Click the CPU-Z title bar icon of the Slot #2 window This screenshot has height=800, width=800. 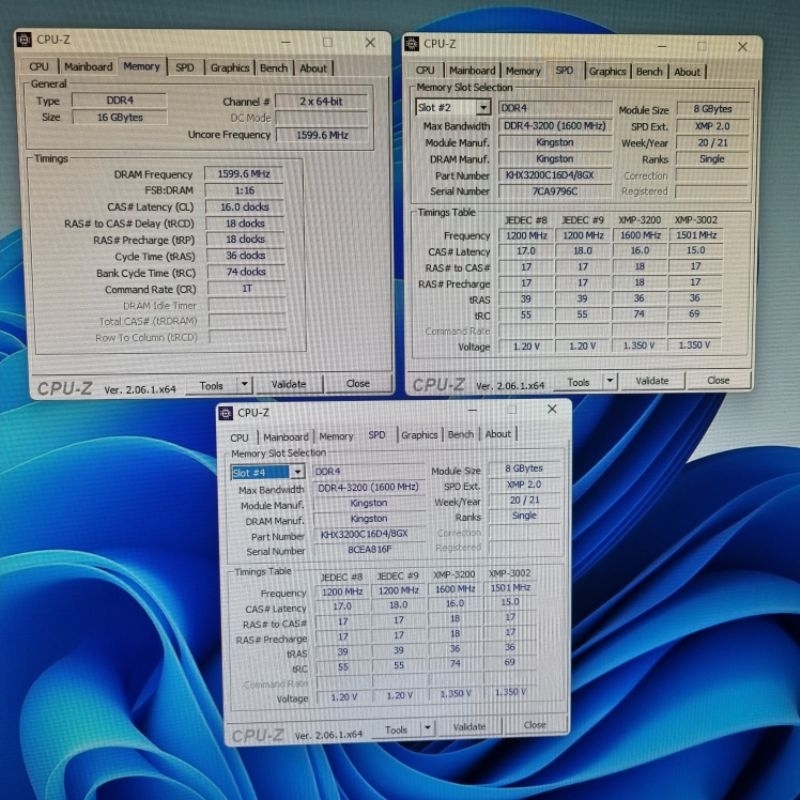coord(412,43)
